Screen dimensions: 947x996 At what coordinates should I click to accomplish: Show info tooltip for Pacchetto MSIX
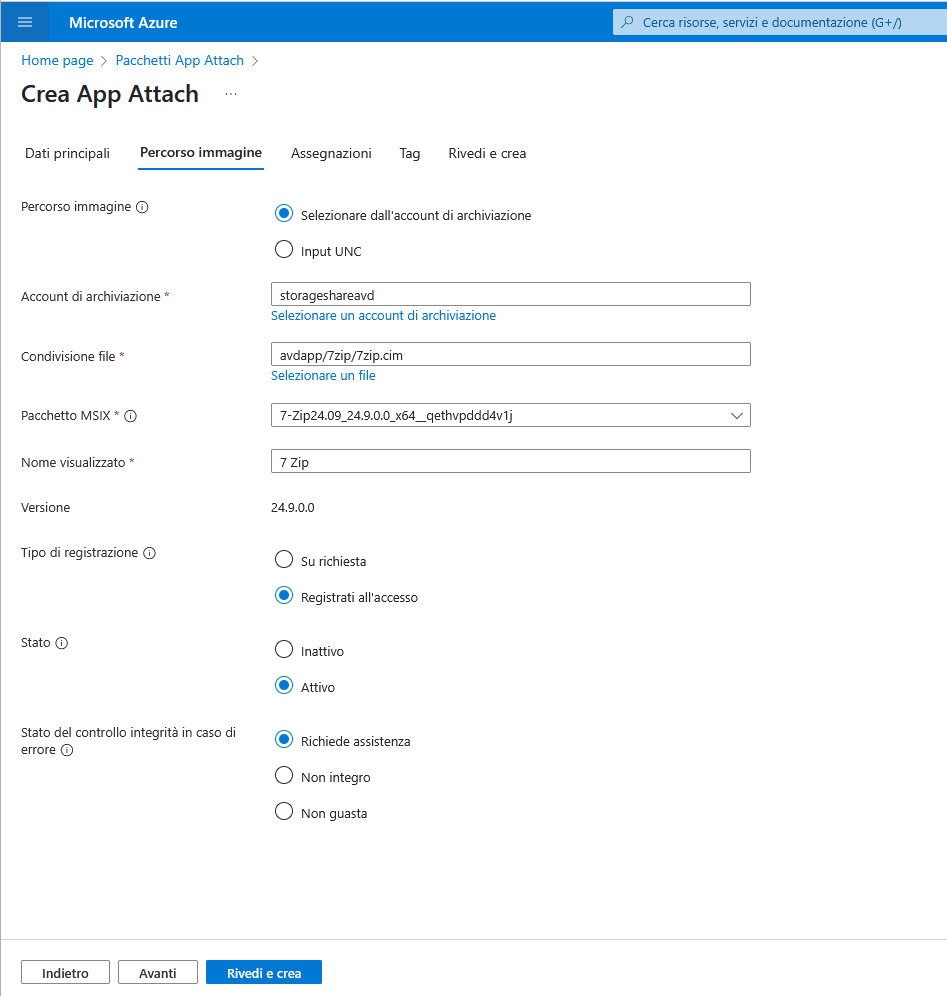coord(130,416)
